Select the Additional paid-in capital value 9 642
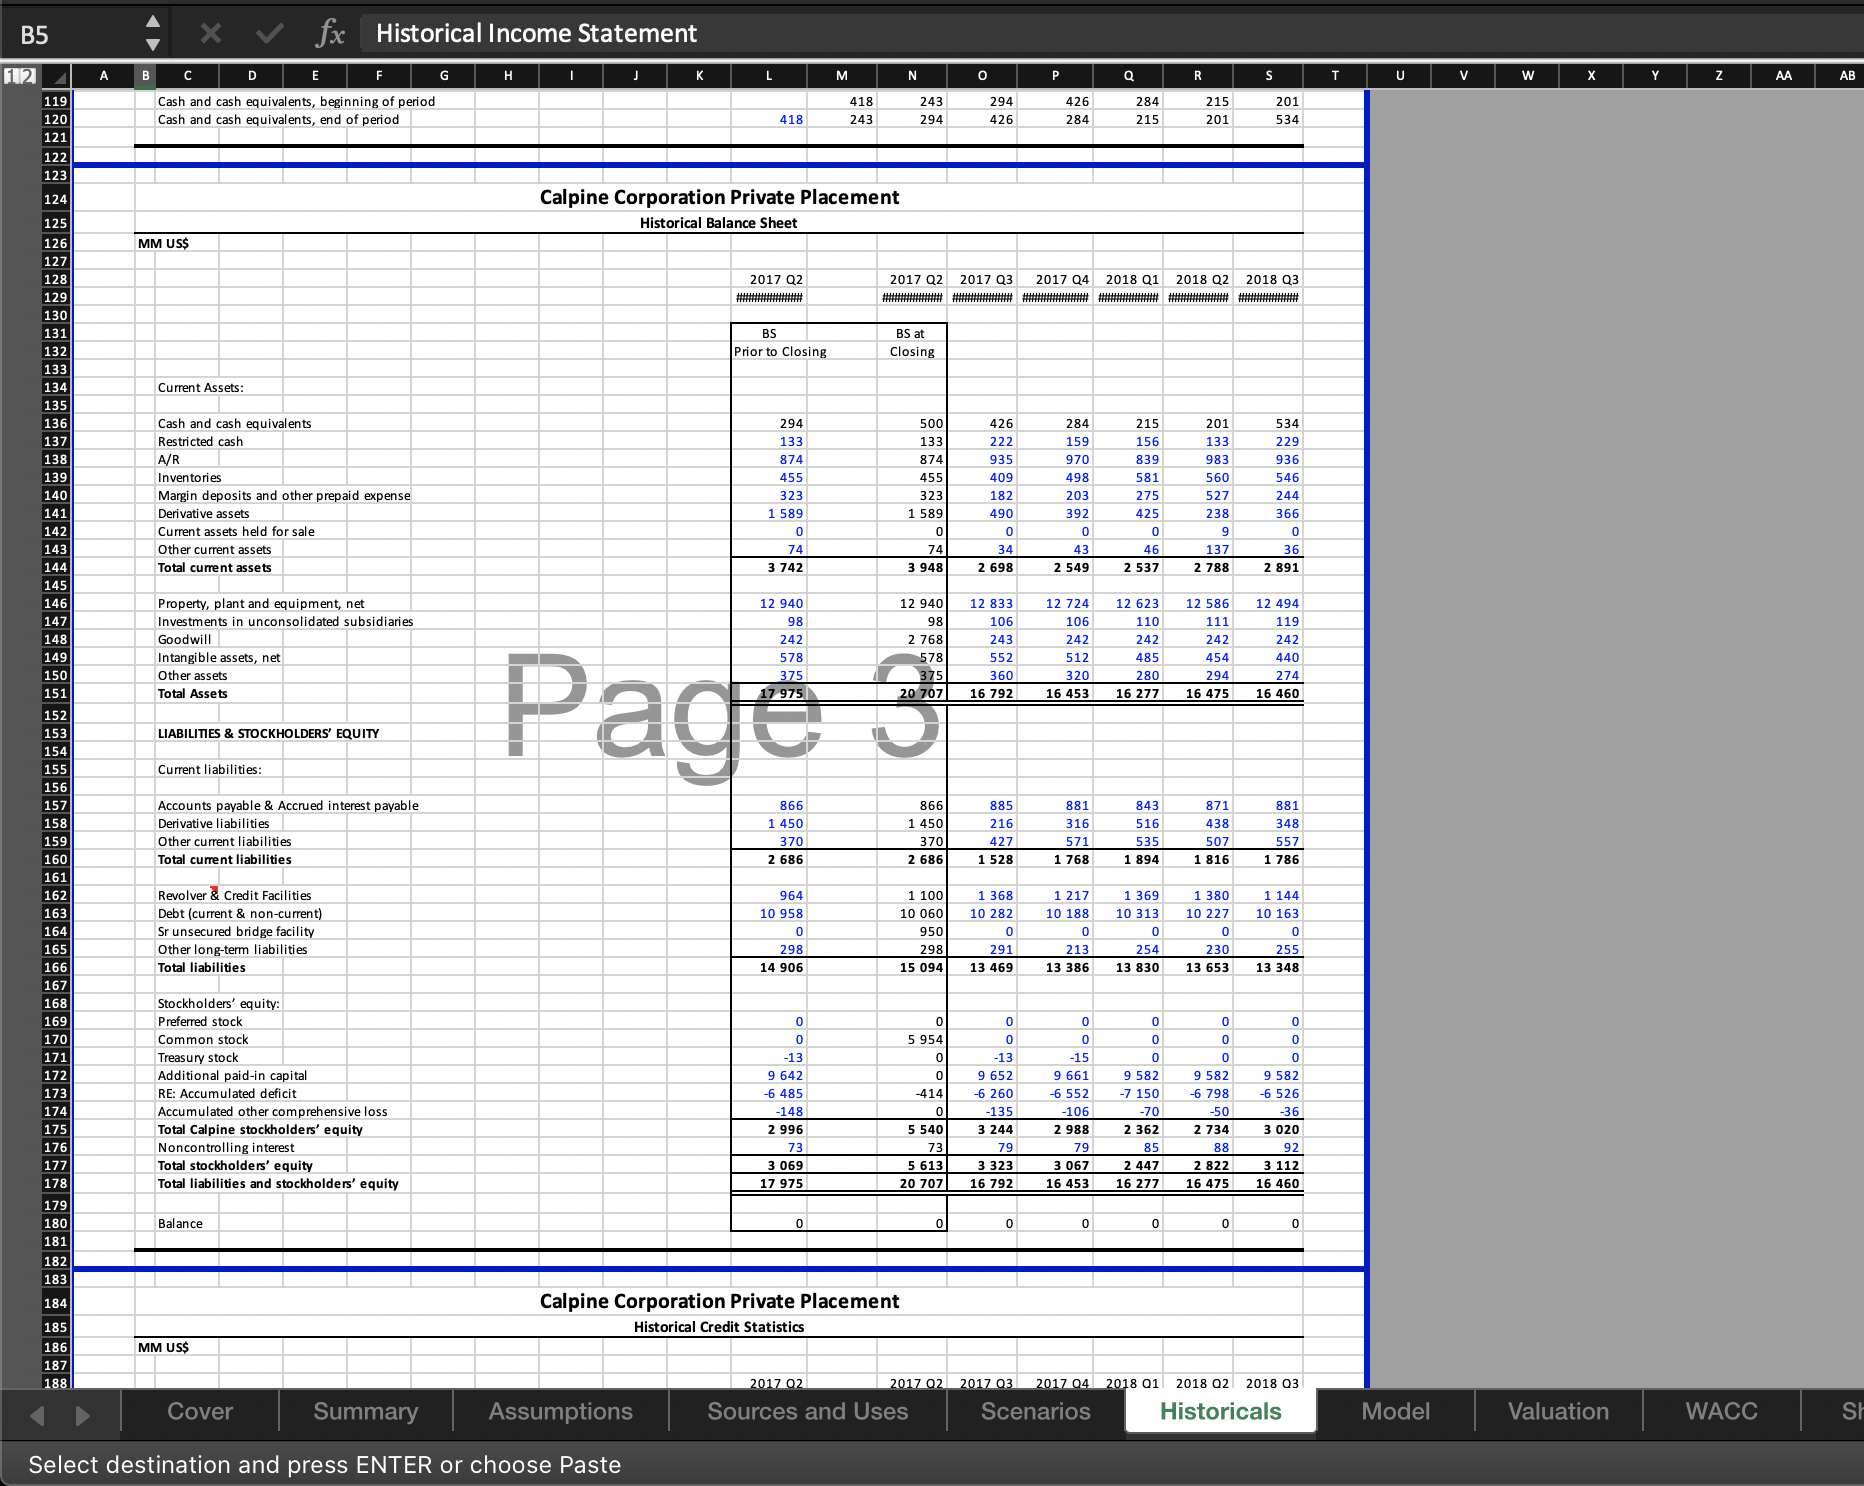 pyautogui.click(x=769, y=1076)
